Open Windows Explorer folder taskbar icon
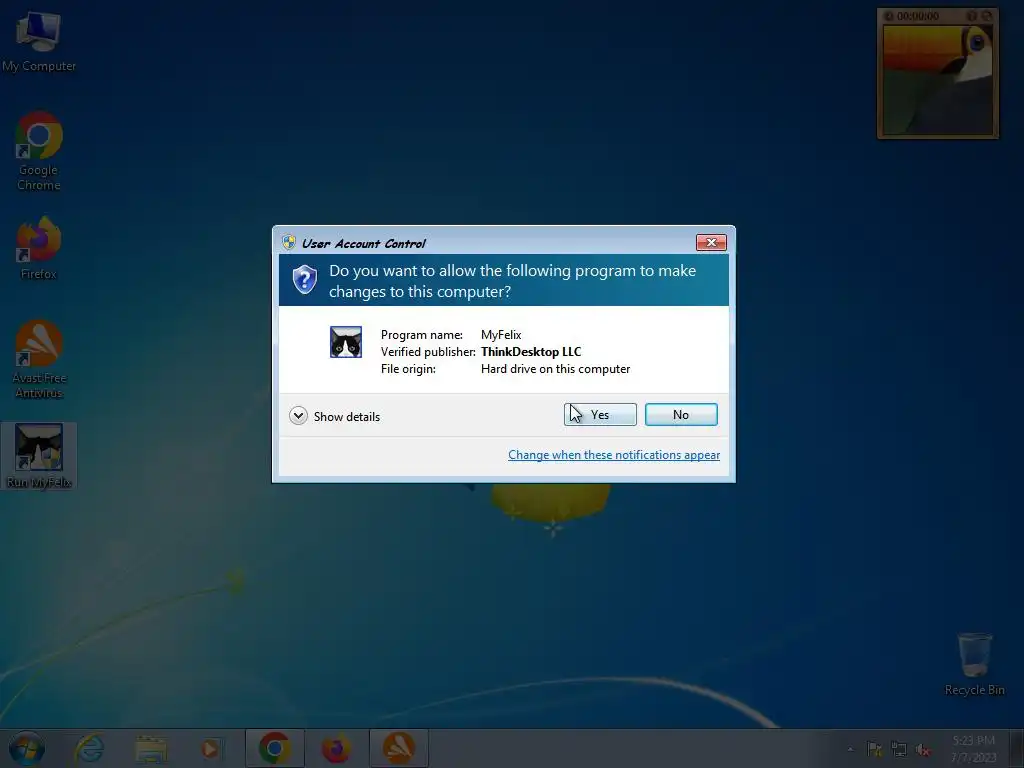This screenshot has height=768, width=1024. [x=151, y=748]
